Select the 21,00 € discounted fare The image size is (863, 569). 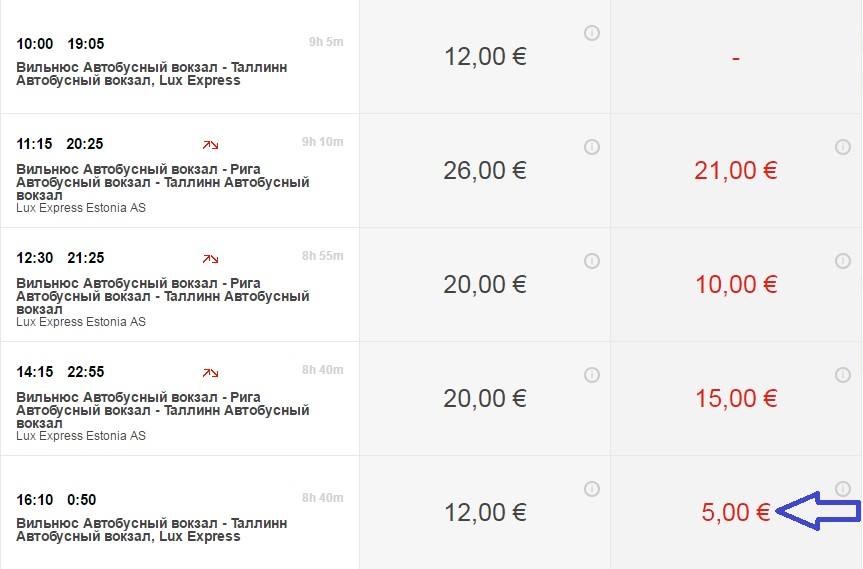coord(735,171)
